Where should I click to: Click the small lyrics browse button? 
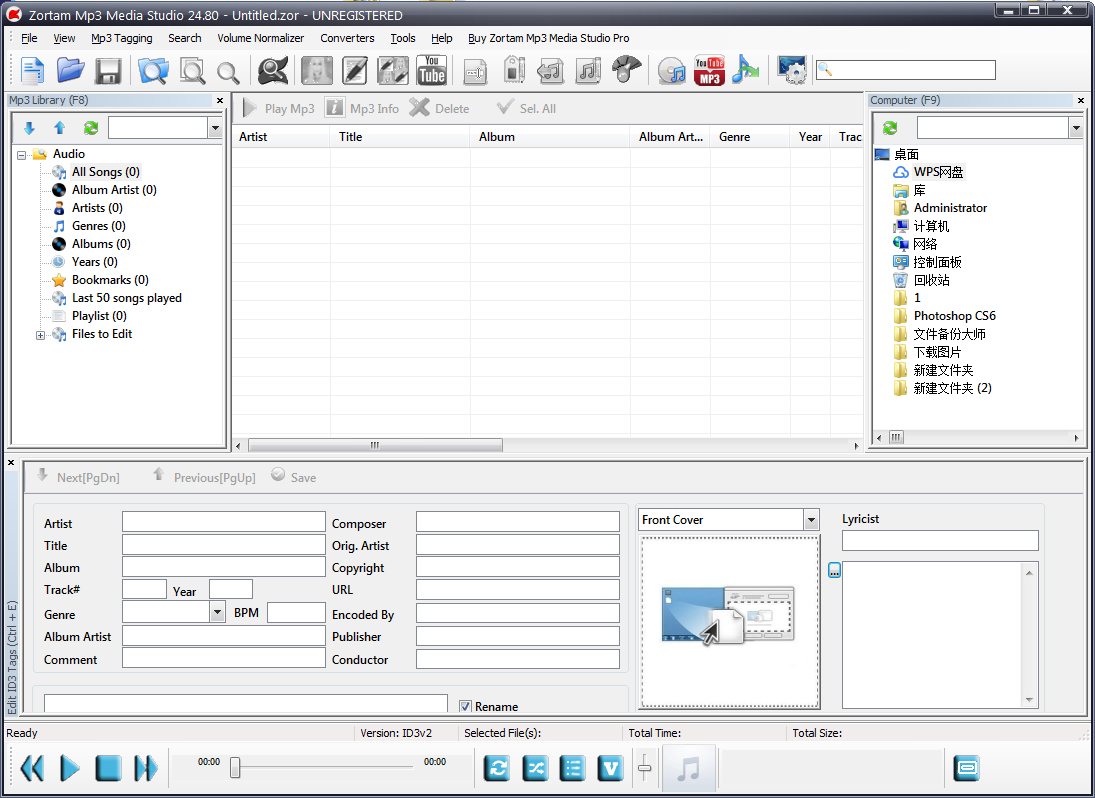(x=834, y=570)
